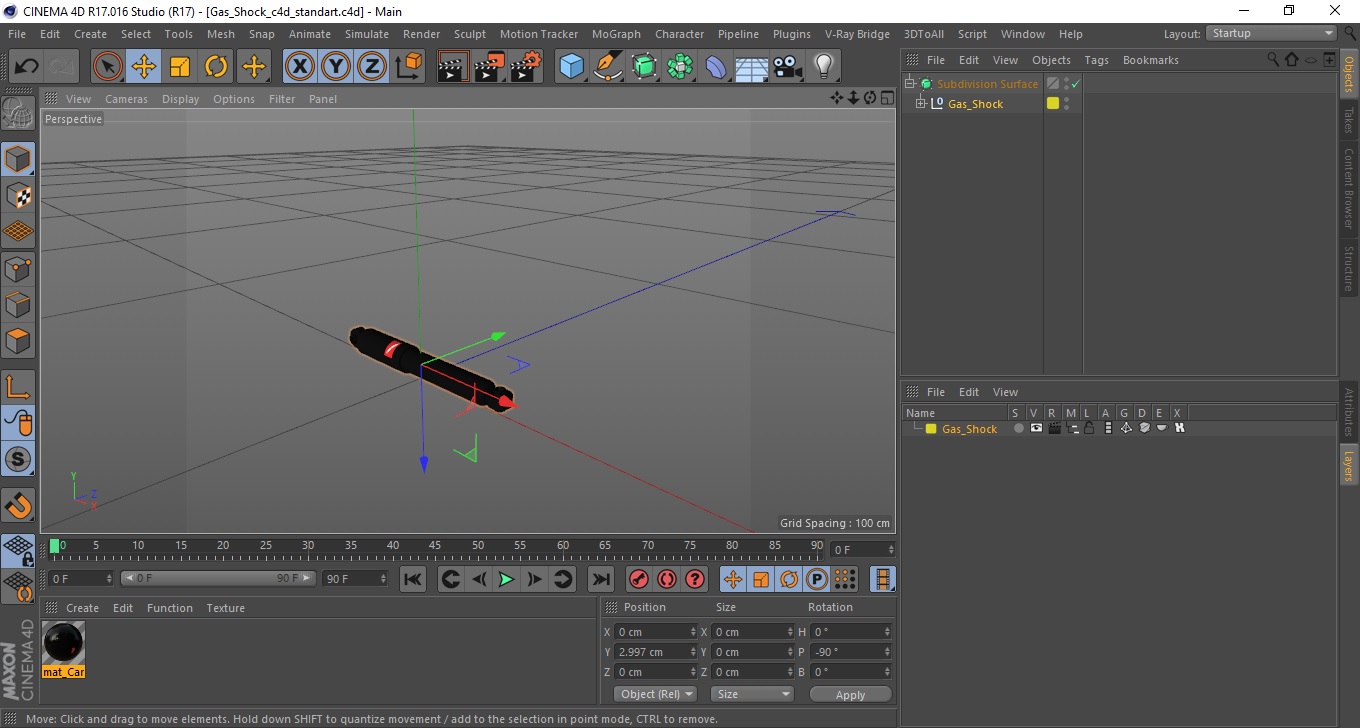The image size is (1360, 728).
Task: Render the active view
Action: pos(453,67)
